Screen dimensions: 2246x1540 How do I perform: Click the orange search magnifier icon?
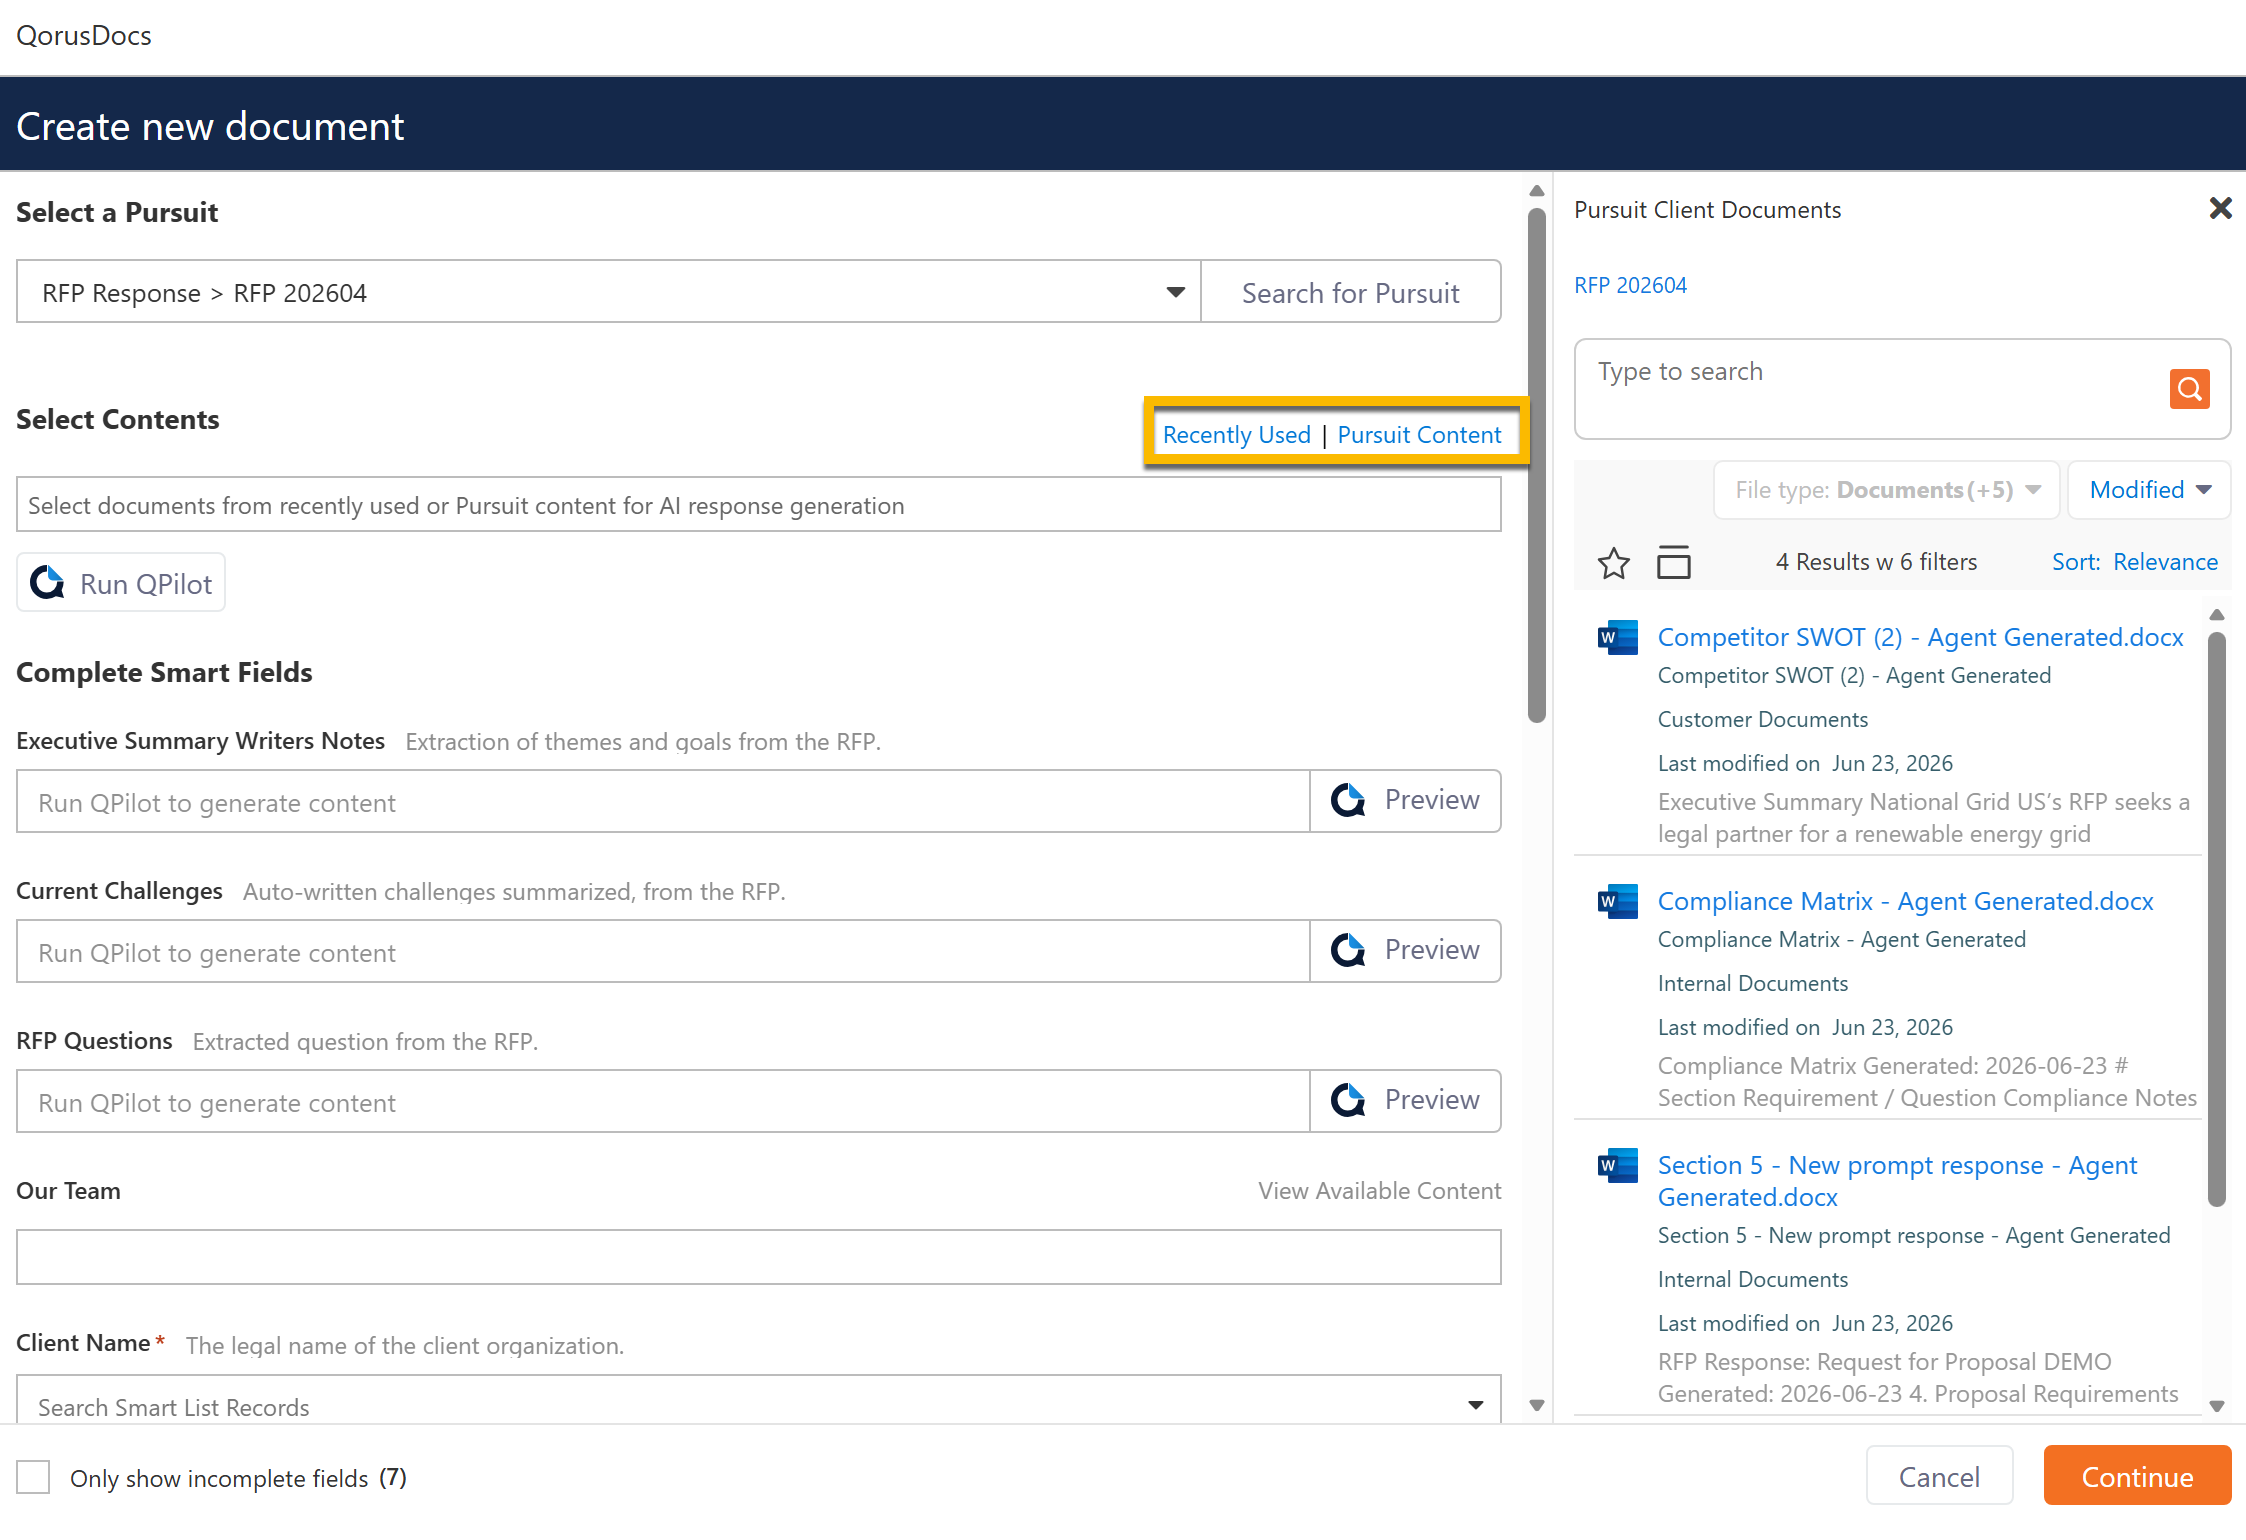pyautogui.click(x=2189, y=388)
